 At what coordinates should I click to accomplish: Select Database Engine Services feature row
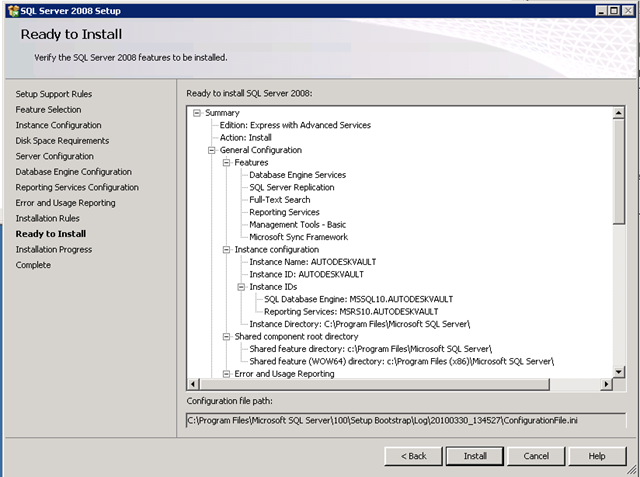(x=298, y=175)
